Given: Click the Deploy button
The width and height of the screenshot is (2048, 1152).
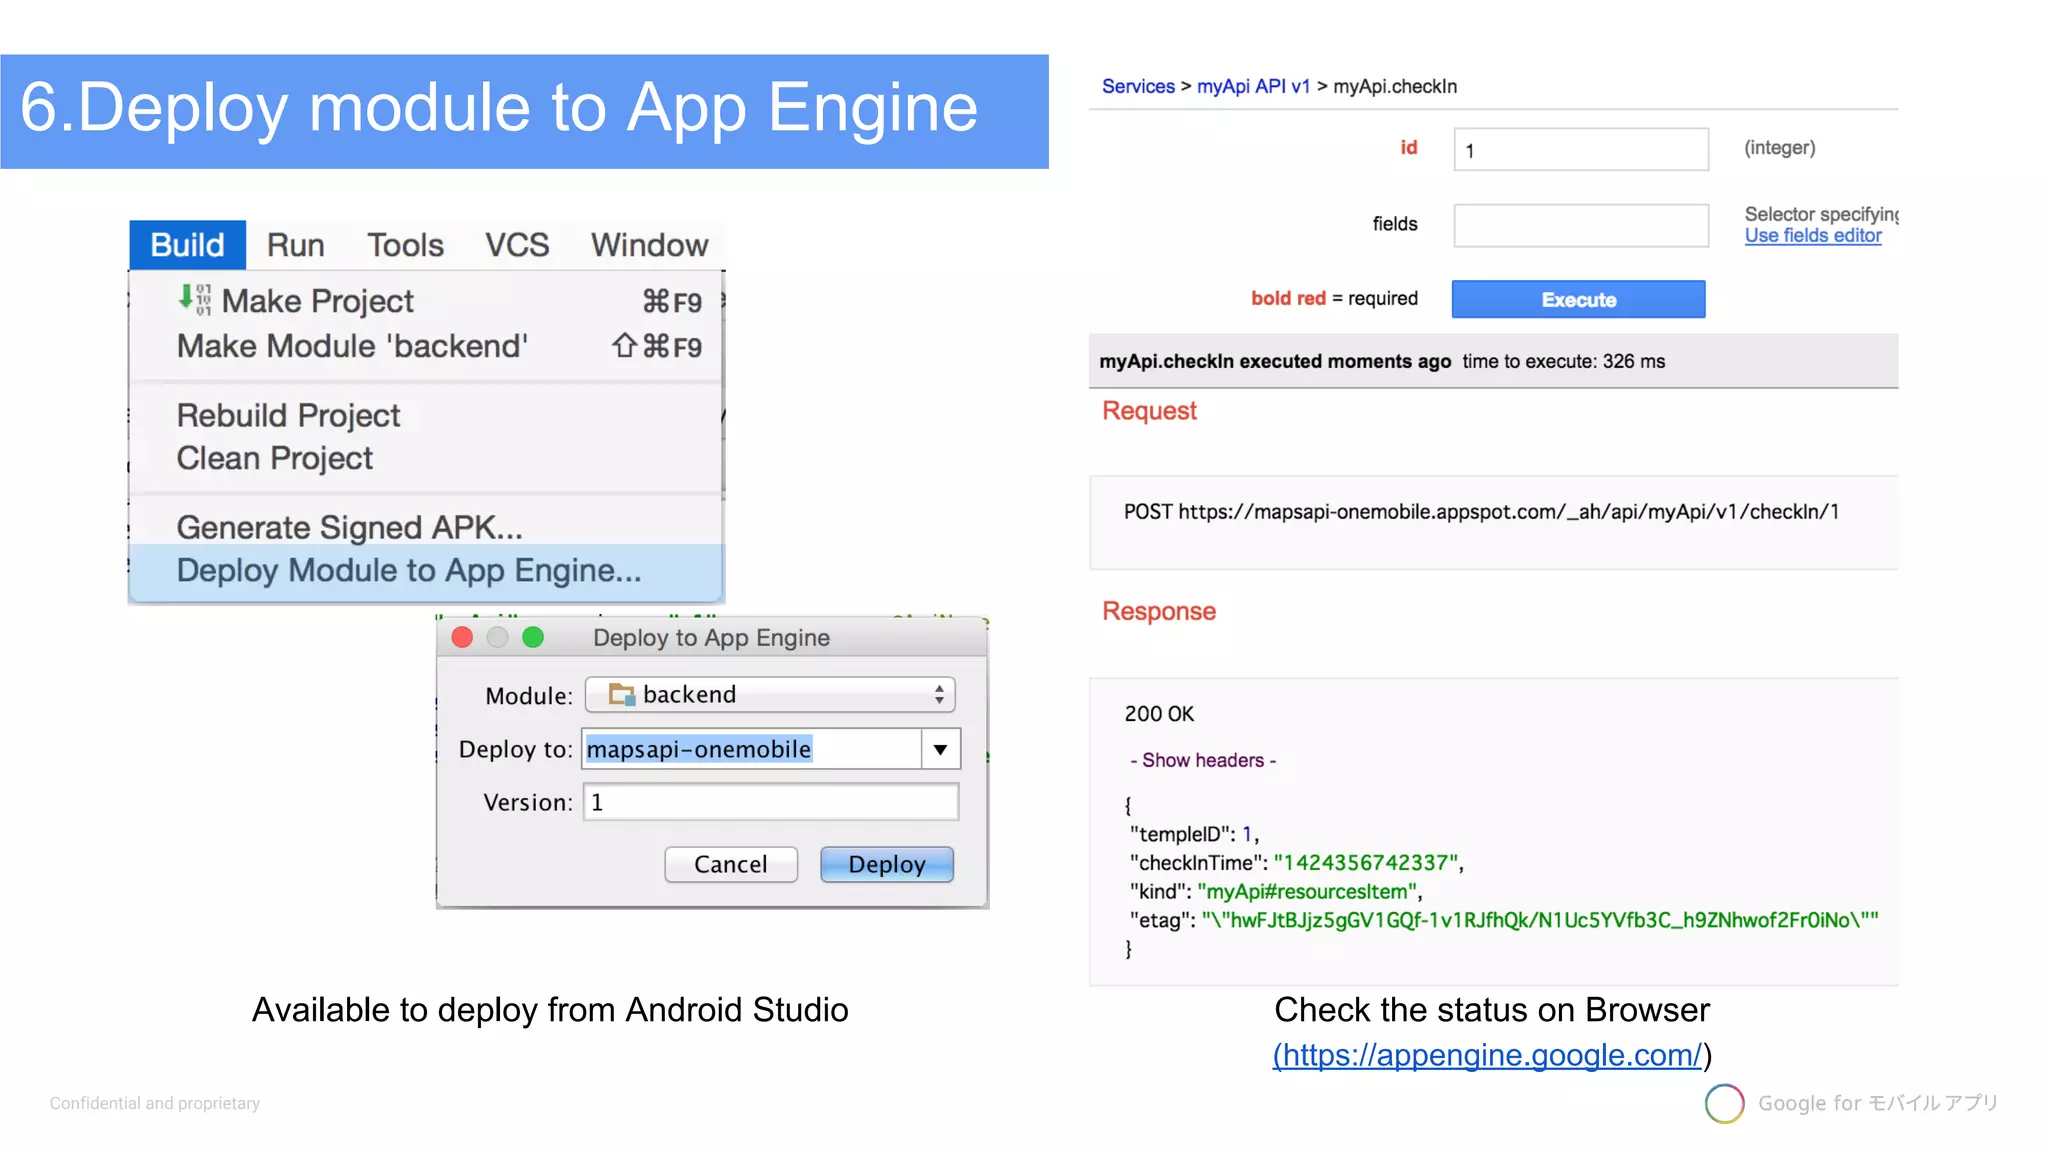Looking at the screenshot, I should 887,864.
